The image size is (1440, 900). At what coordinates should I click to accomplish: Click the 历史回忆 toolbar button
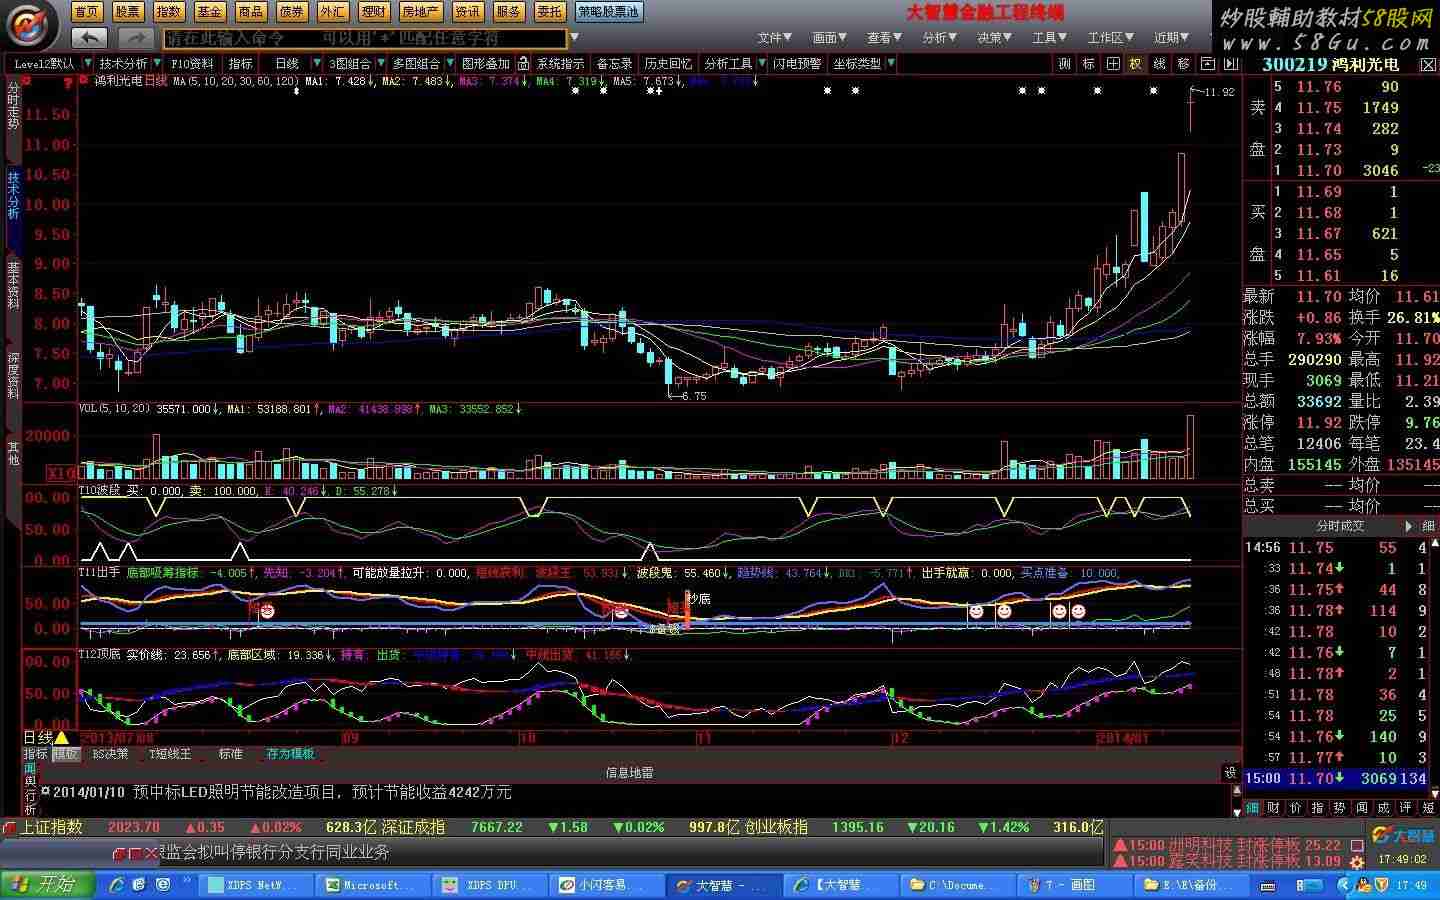click(668, 63)
